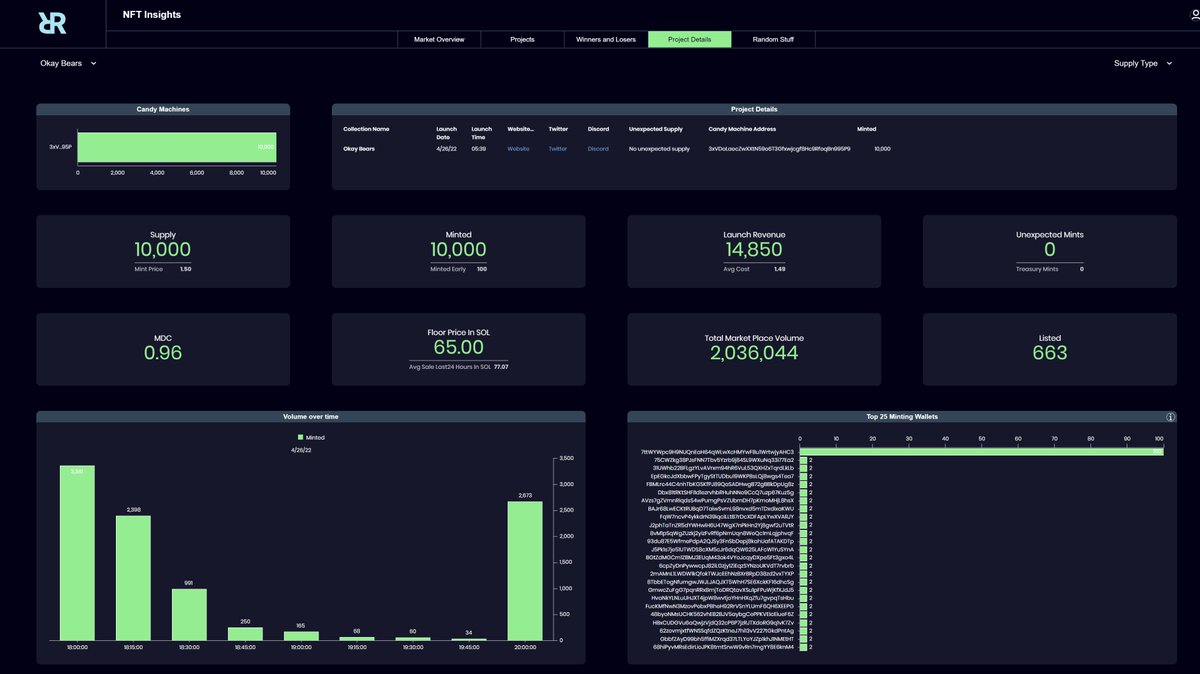1200x674 pixels.
Task: Click the MDC value 0.96
Action: 163,353
